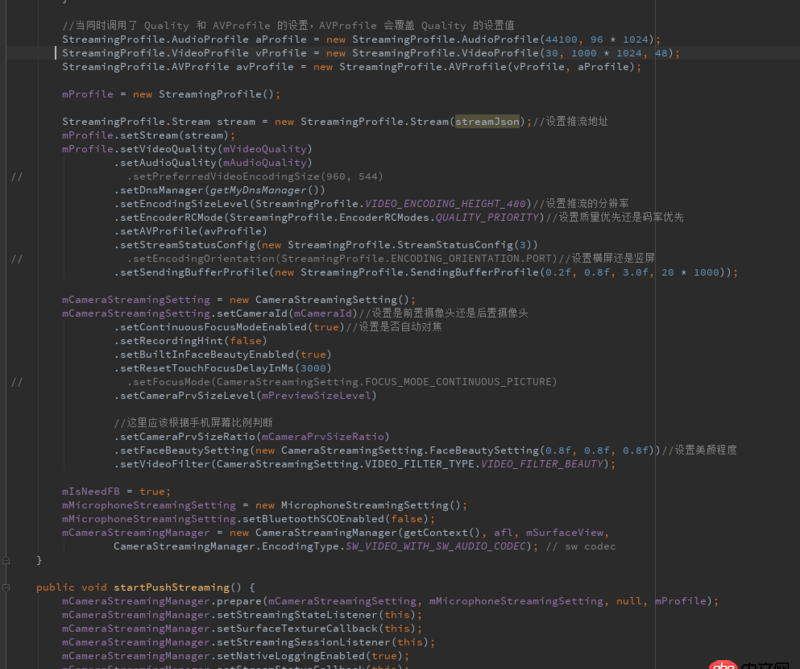800x669 pixels.
Task: Click the setFaceBeautySetting method call
Action: coord(184,451)
